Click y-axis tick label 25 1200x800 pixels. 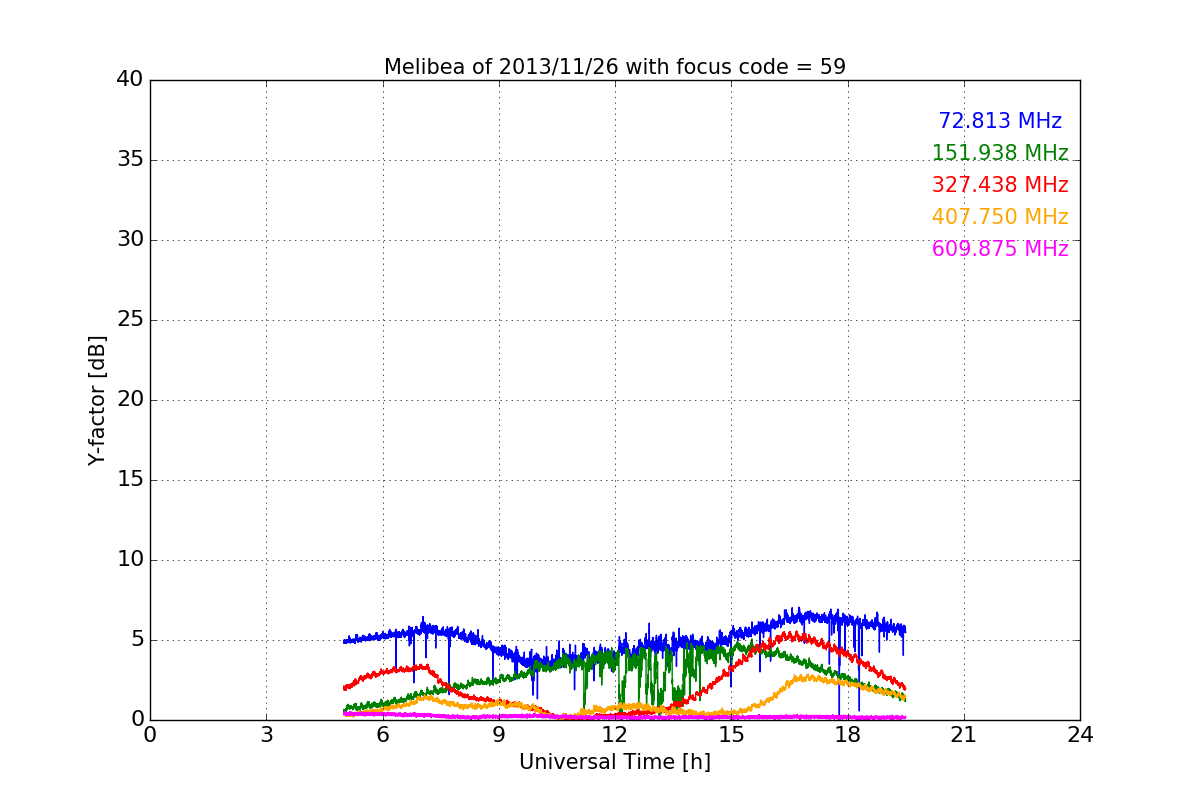(130, 320)
